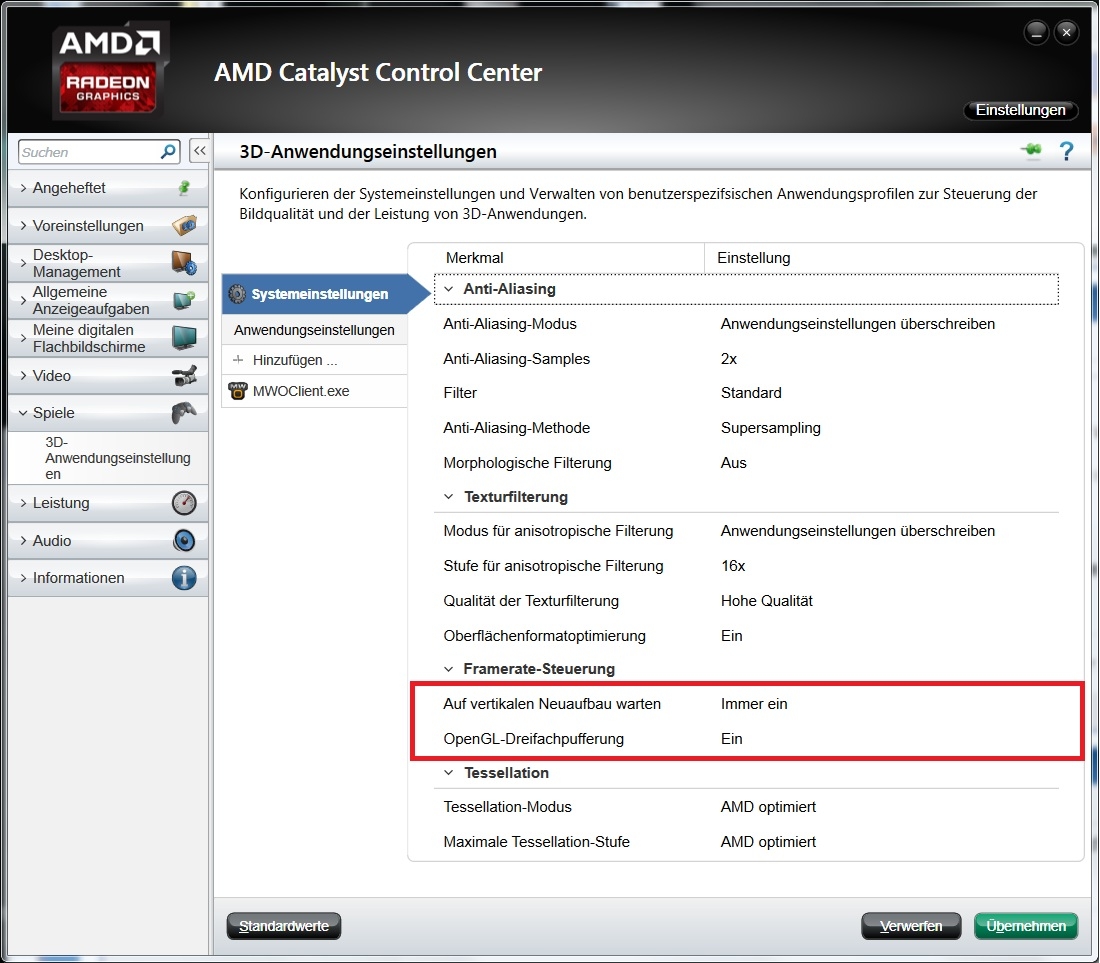Click the Meine digitalen Flachbildschirme icon

(185, 338)
